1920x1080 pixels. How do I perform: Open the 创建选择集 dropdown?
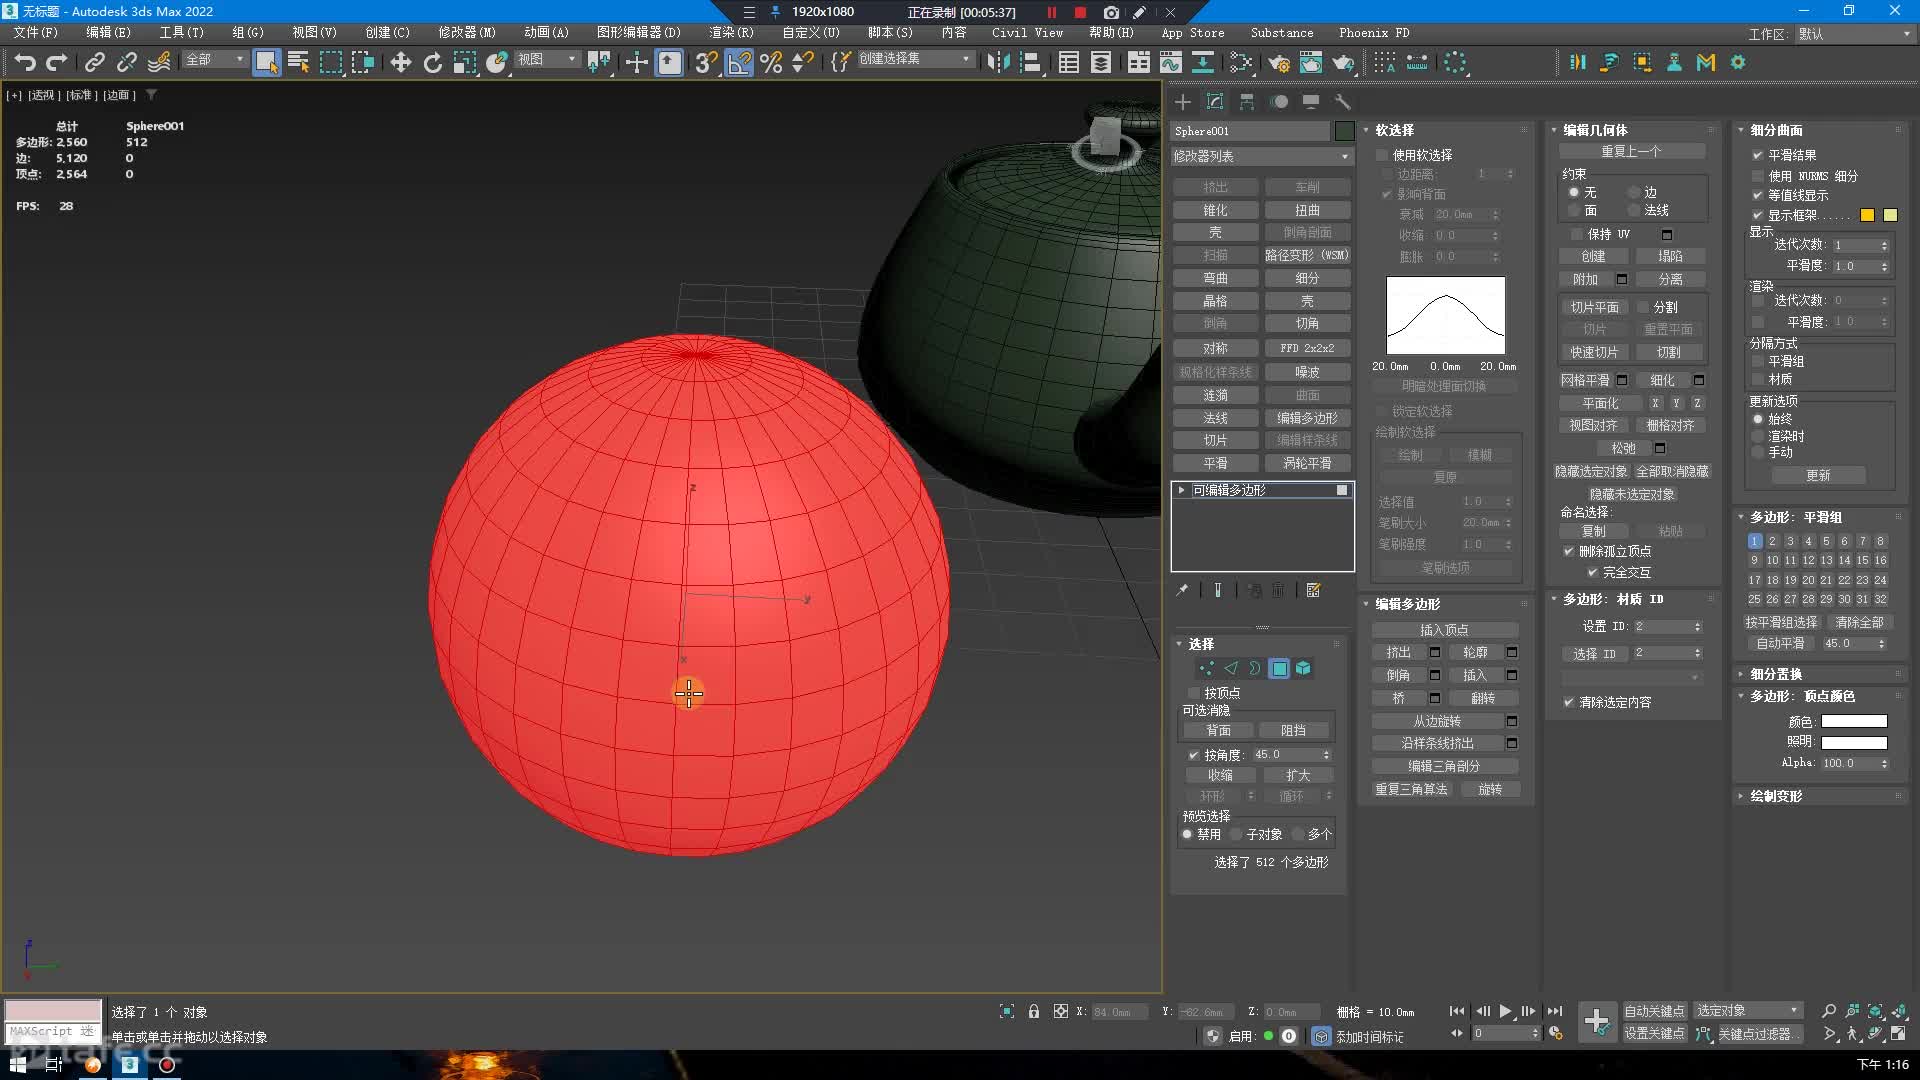pyautogui.click(x=915, y=59)
